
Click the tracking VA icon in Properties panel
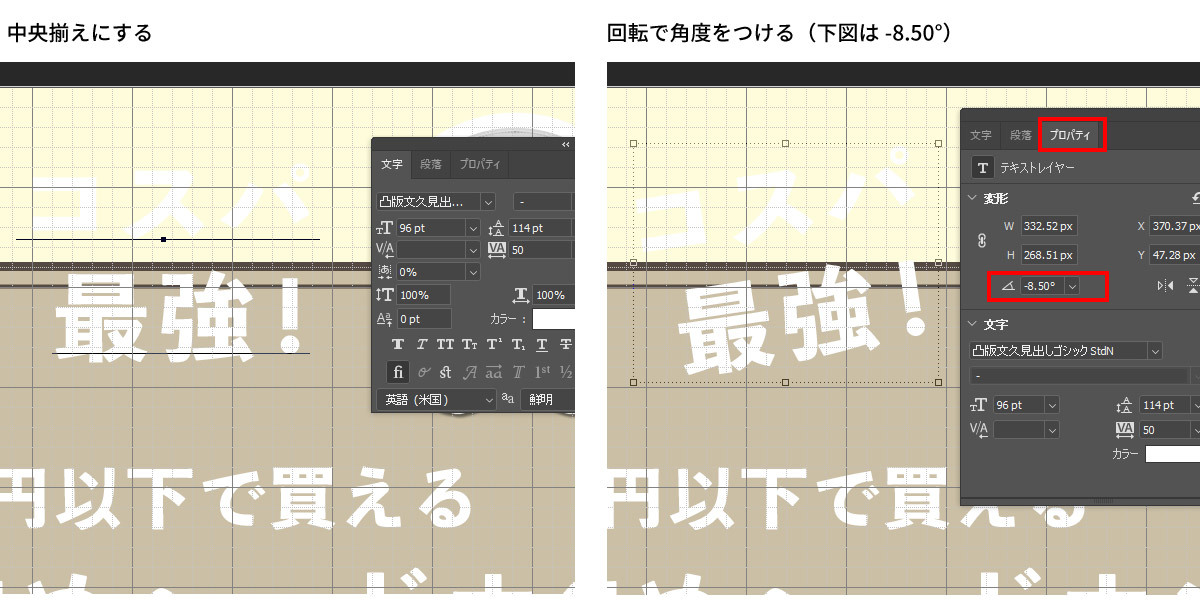[1125, 429]
